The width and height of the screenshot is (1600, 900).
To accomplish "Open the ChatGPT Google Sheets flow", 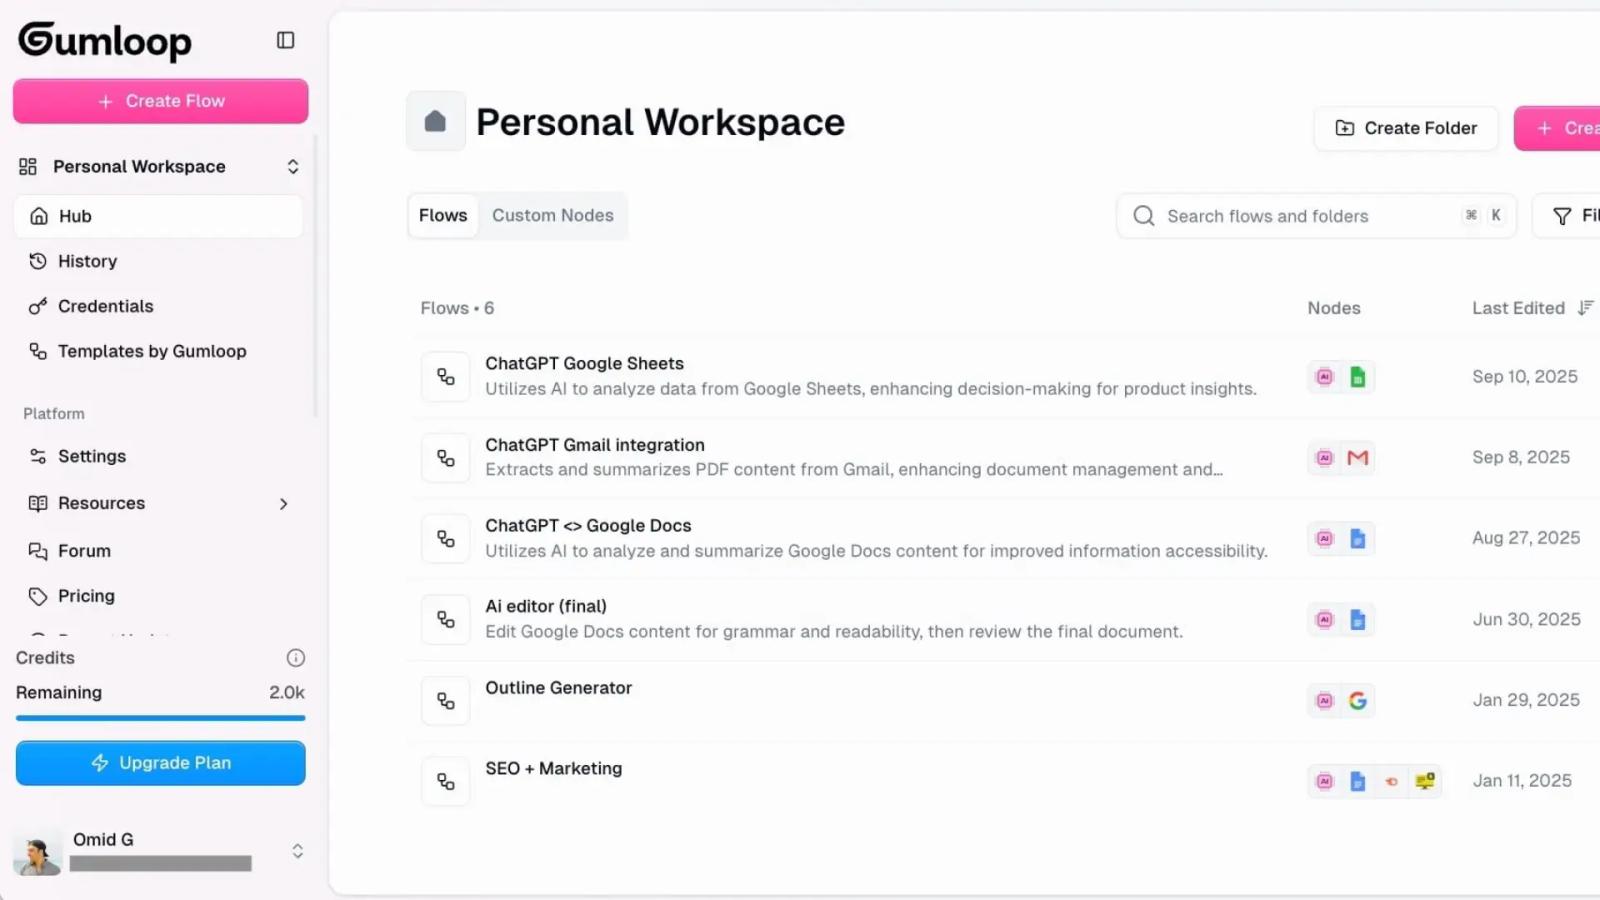I will [x=584, y=363].
